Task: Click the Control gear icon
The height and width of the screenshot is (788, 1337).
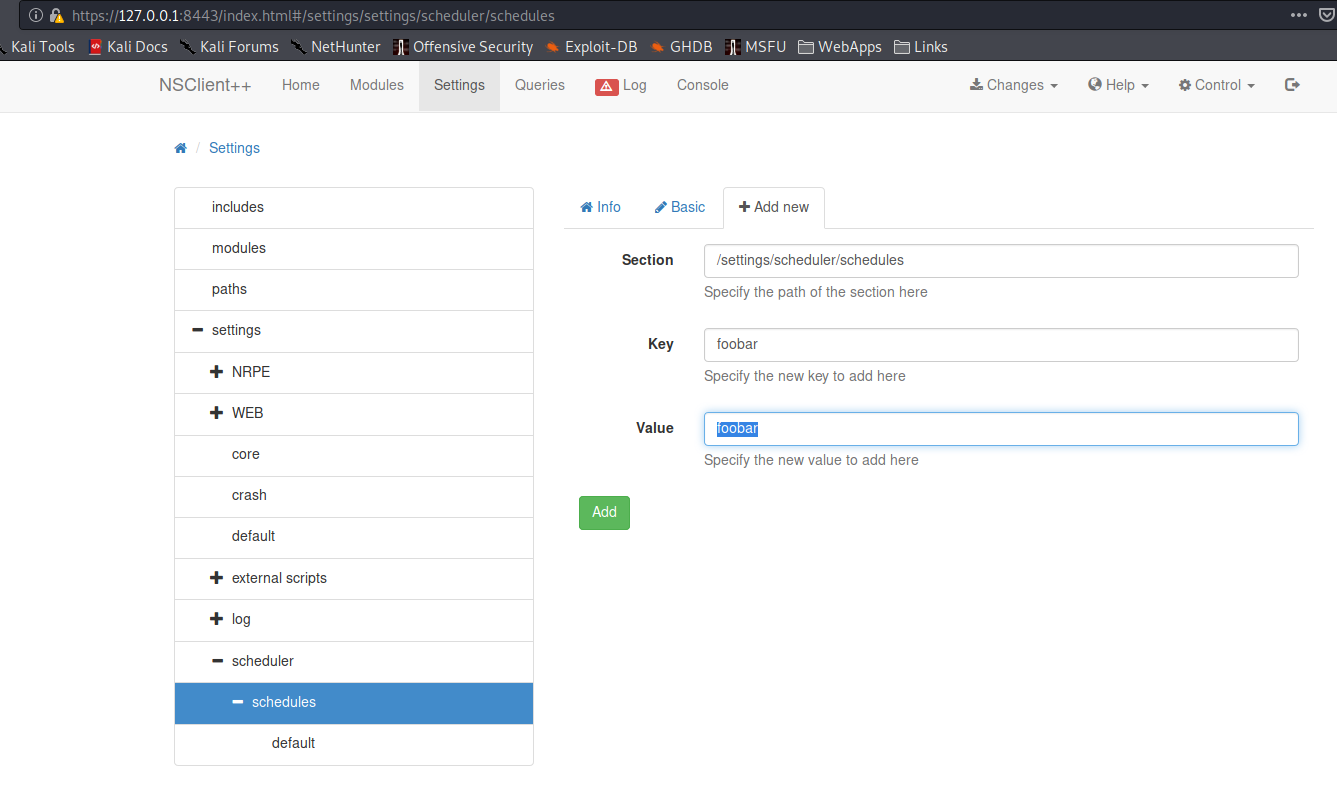Action: point(1185,85)
